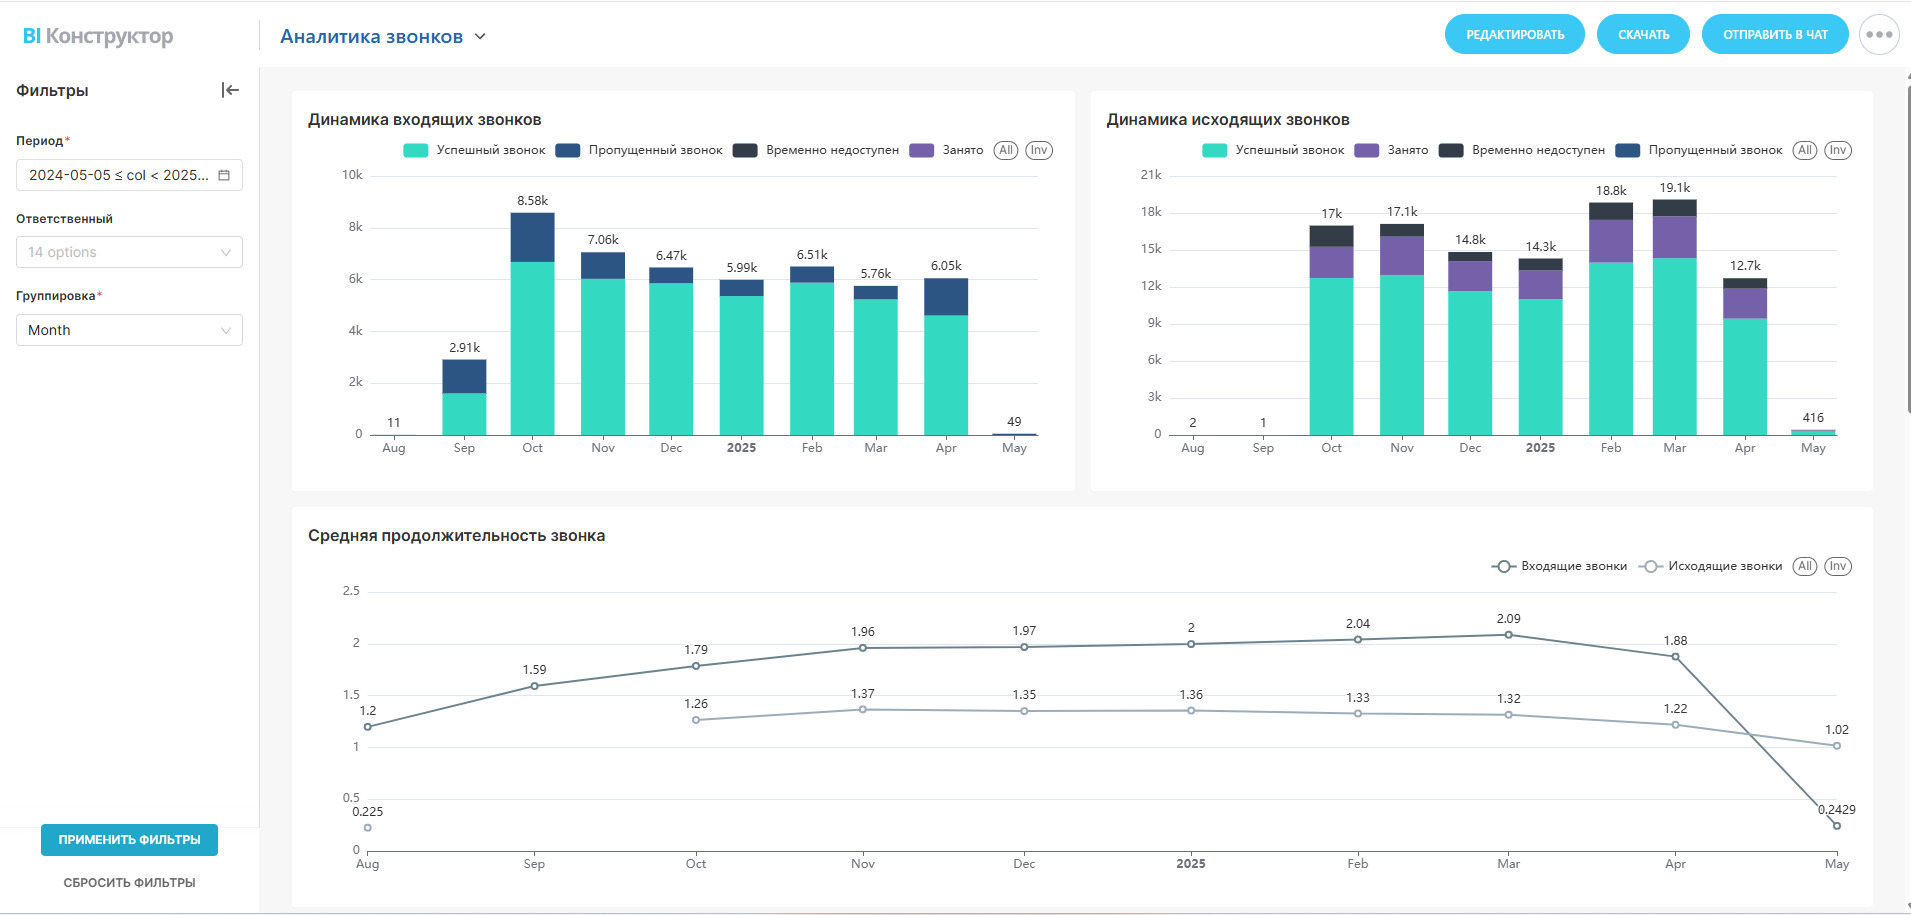The width and height of the screenshot is (1911, 915).
Task: Toggle Успешный звонок legend in outgoing chart
Action: (x=1273, y=150)
